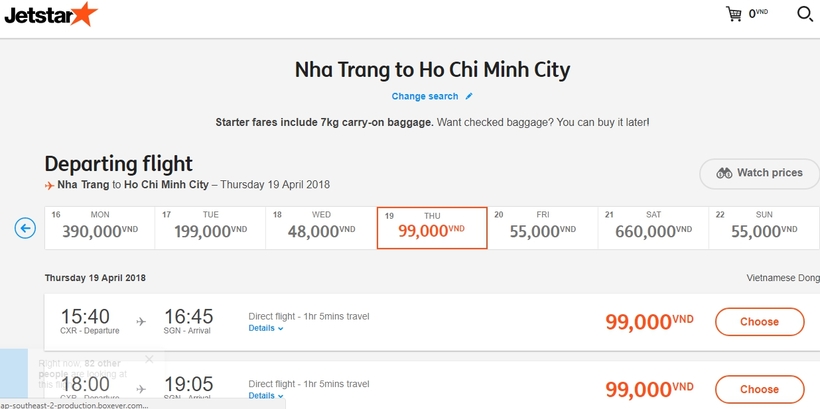The width and height of the screenshot is (820, 409).
Task: Select Sunday 22 fare 55,000 VND
Action: (x=764, y=228)
